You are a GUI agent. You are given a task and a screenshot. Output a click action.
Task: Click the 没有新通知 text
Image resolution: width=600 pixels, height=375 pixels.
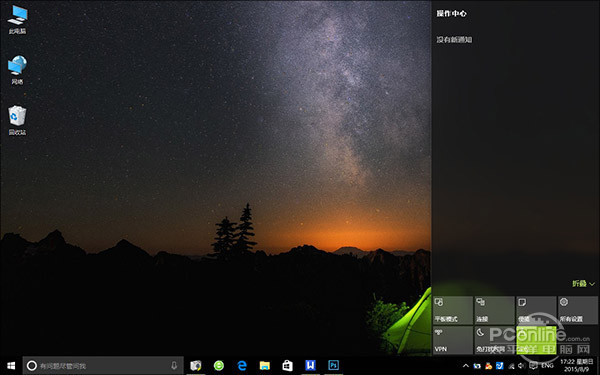point(454,39)
